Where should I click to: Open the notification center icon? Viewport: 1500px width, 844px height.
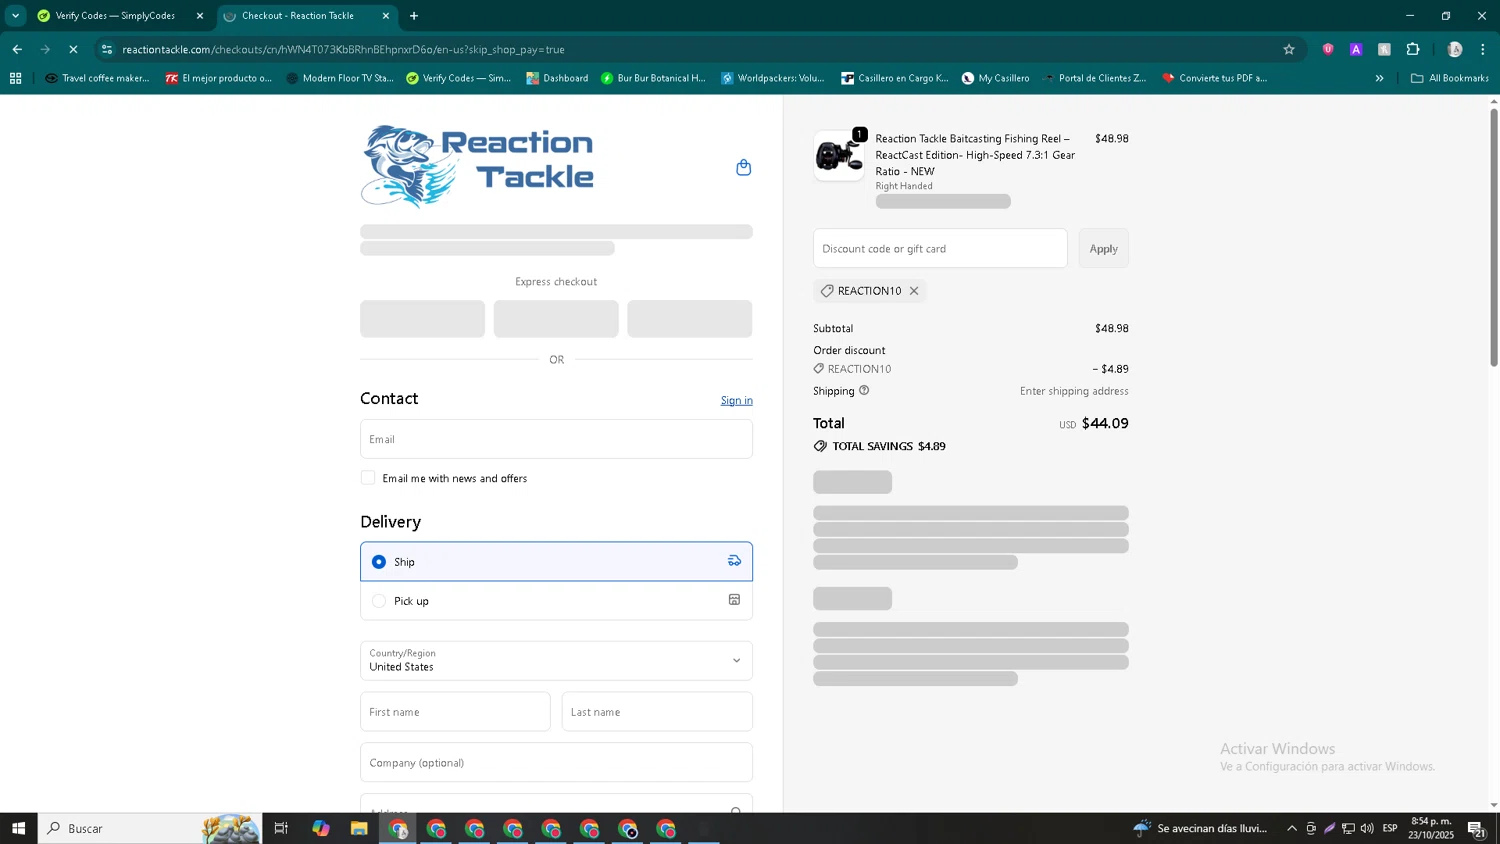(1476, 828)
